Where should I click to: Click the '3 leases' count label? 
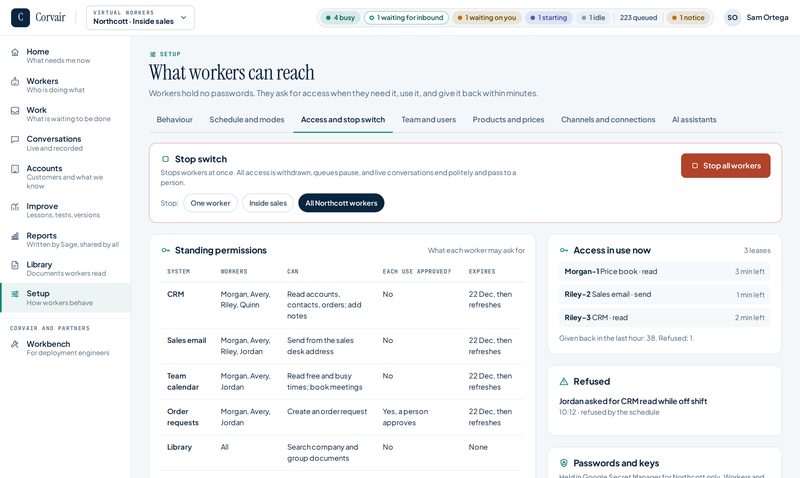coord(757,250)
